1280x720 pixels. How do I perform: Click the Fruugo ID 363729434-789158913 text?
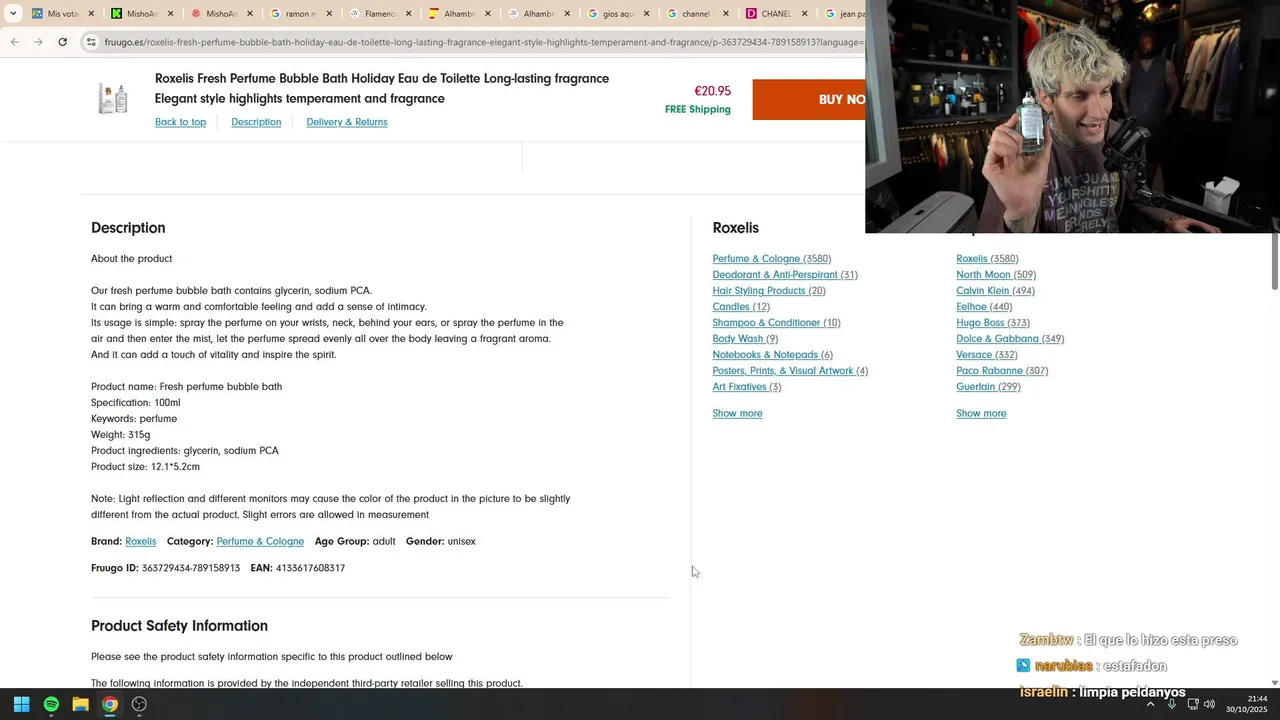(191, 568)
